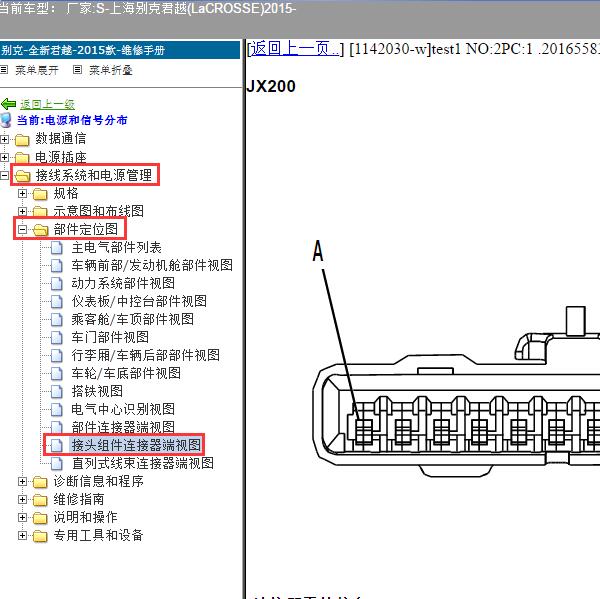This screenshot has width=600, height=599.
Task: Expand the 维修指南 tree node
Action: (x=22, y=499)
